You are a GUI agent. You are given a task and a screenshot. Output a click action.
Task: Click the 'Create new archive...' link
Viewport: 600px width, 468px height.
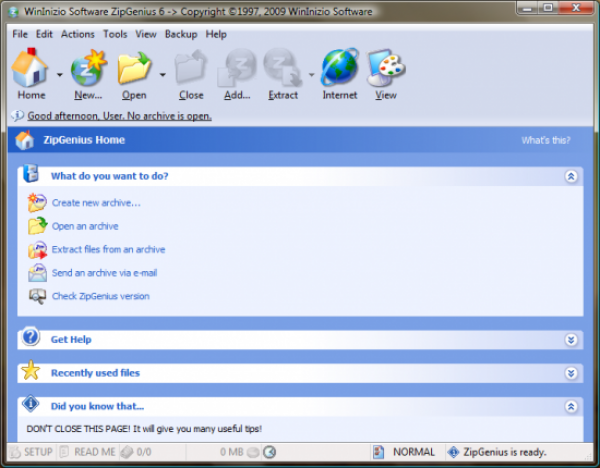96,203
